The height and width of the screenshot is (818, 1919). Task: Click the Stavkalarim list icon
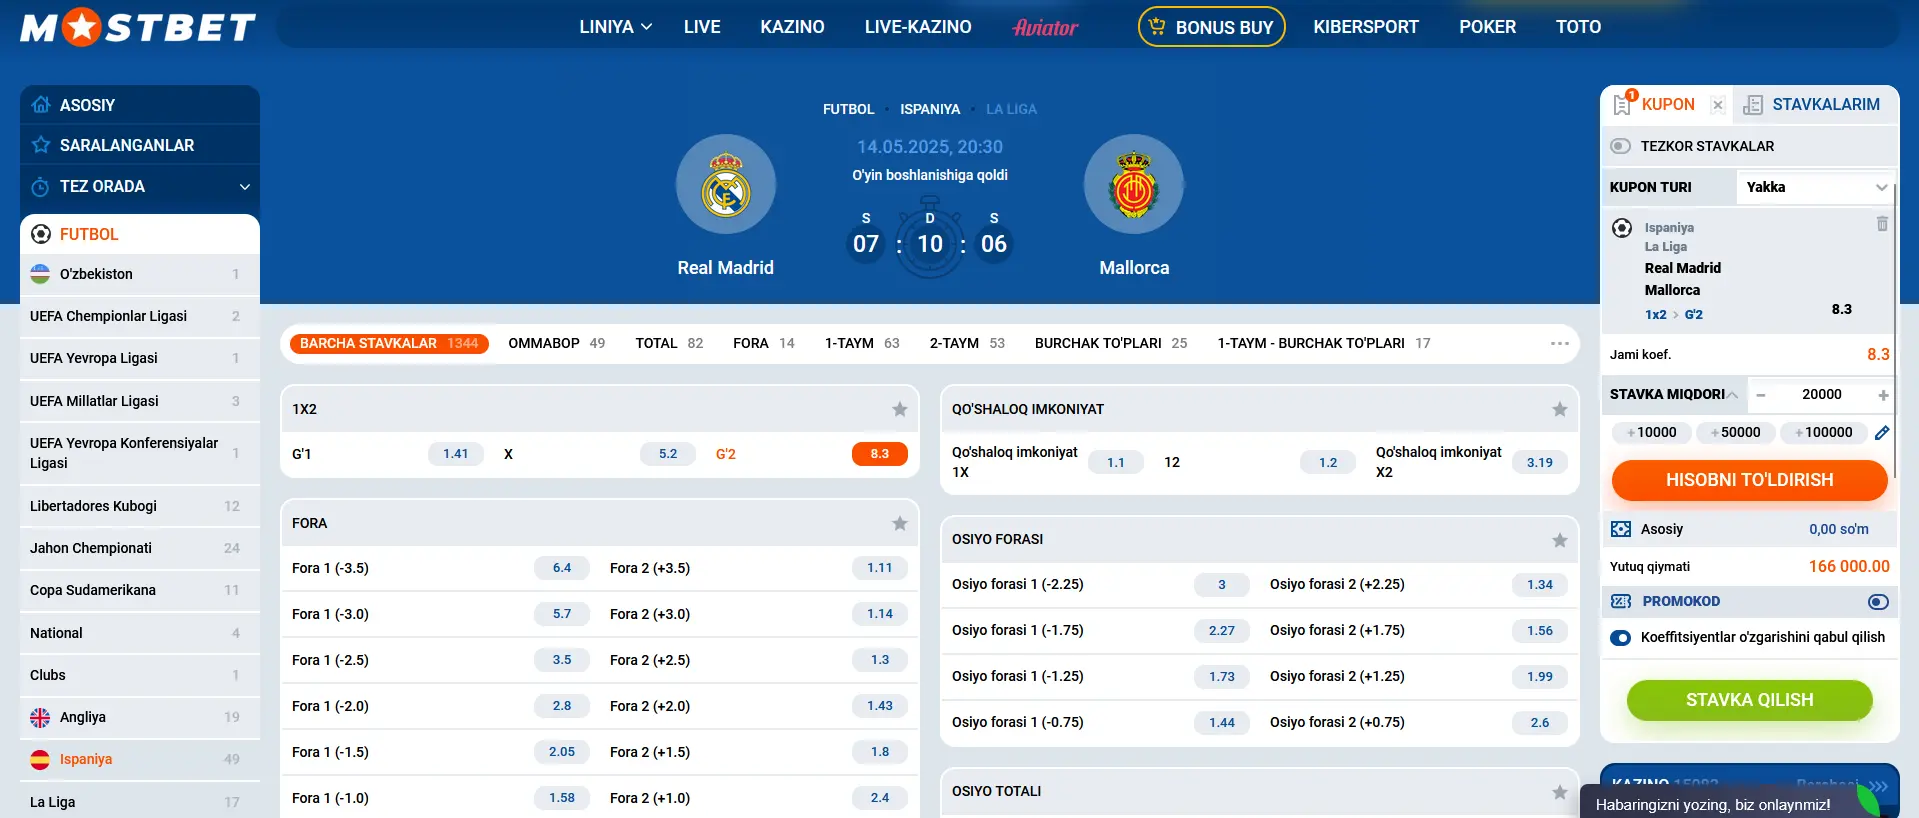pos(1753,105)
